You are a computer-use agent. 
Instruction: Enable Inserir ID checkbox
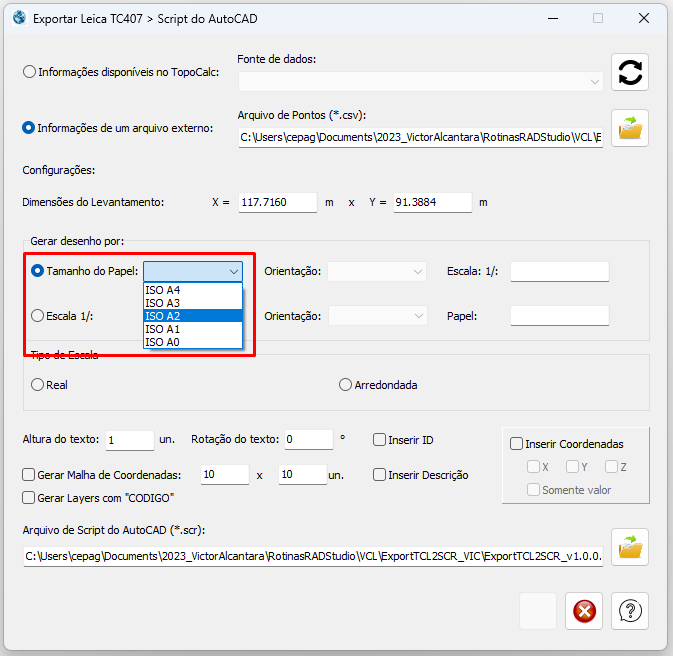pyautogui.click(x=380, y=440)
